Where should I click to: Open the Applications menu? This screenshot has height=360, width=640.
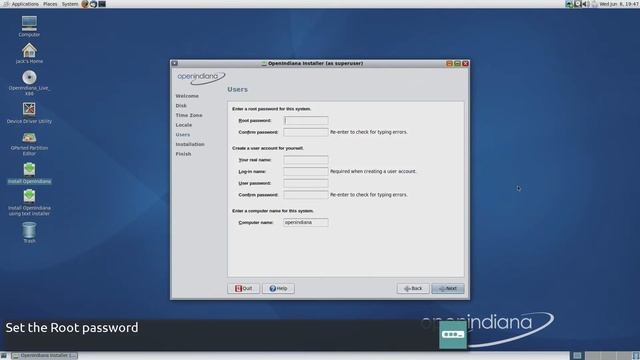click(25, 4)
